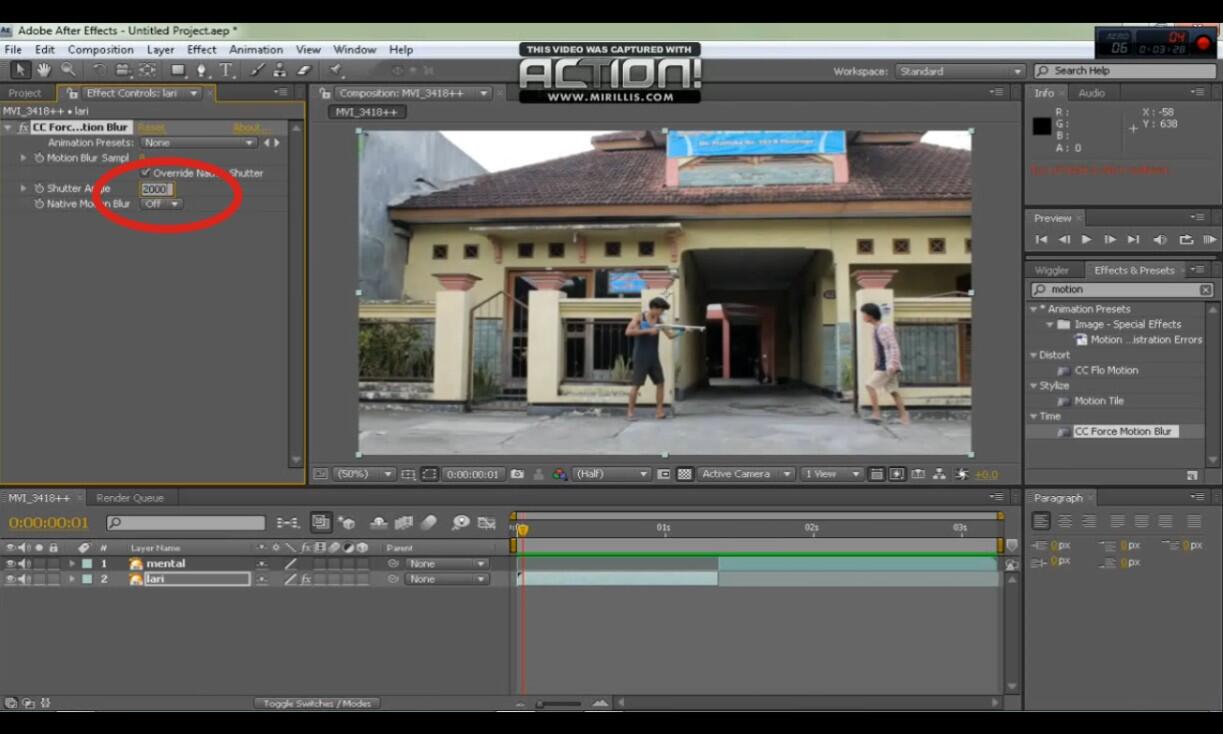This screenshot has height=734, width=1223.
Task: Toggle the Override Native Shutter checkbox
Action: (146, 173)
